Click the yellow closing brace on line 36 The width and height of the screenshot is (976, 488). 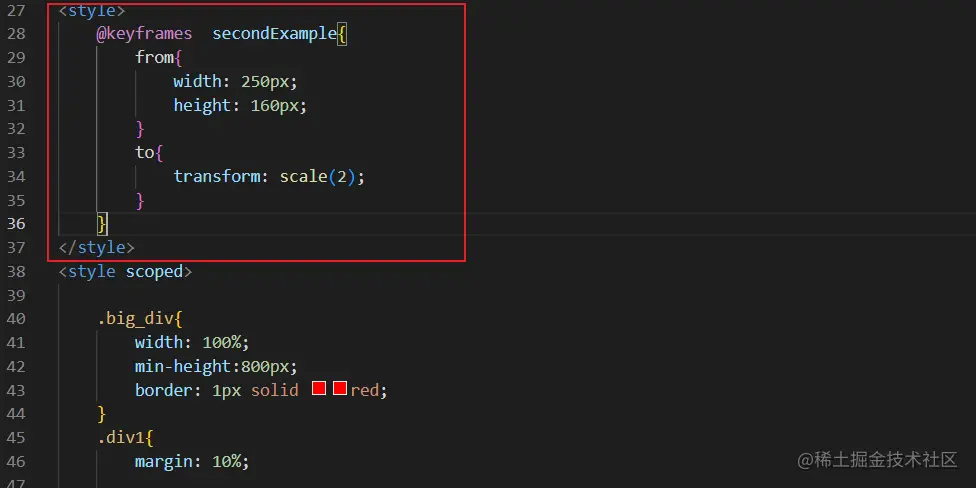pyautogui.click(x=103, y=223)
